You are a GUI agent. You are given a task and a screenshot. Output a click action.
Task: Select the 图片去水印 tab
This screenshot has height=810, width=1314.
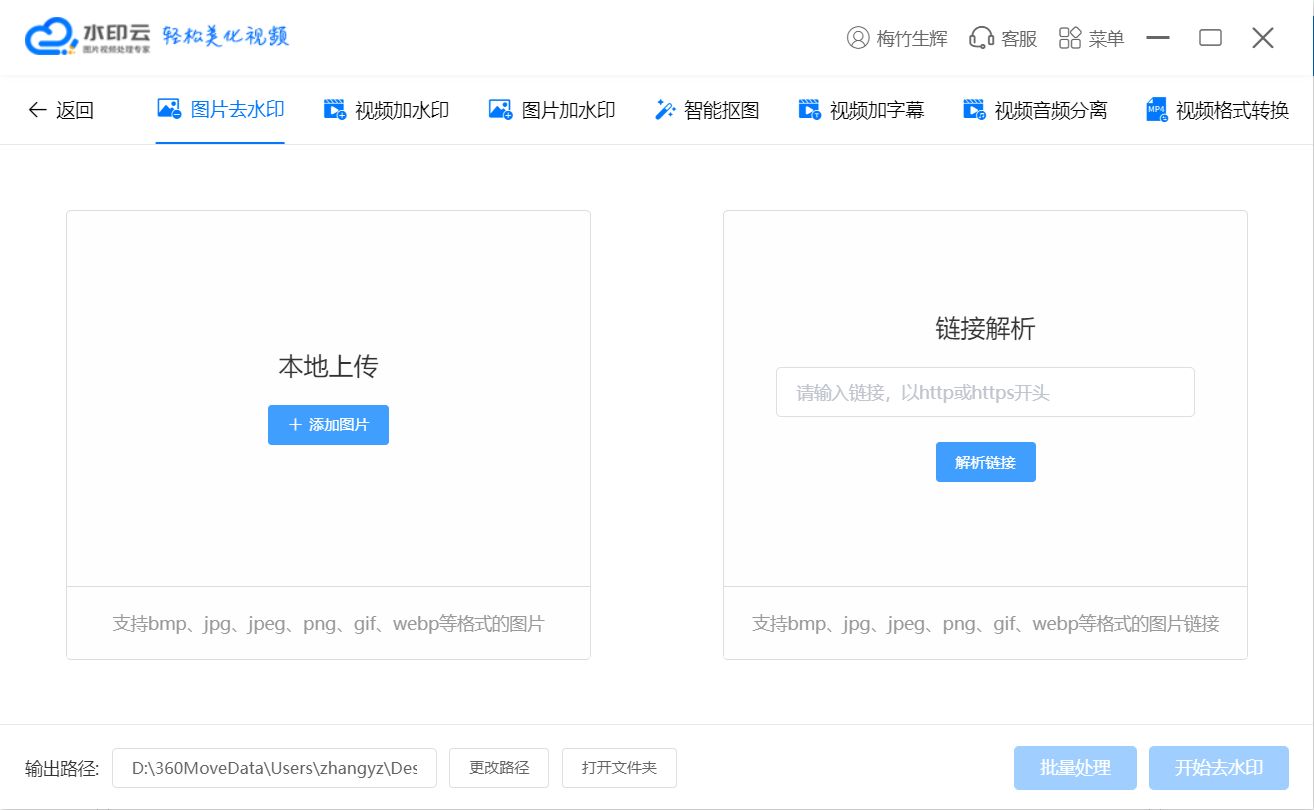(x=220, y=110)
